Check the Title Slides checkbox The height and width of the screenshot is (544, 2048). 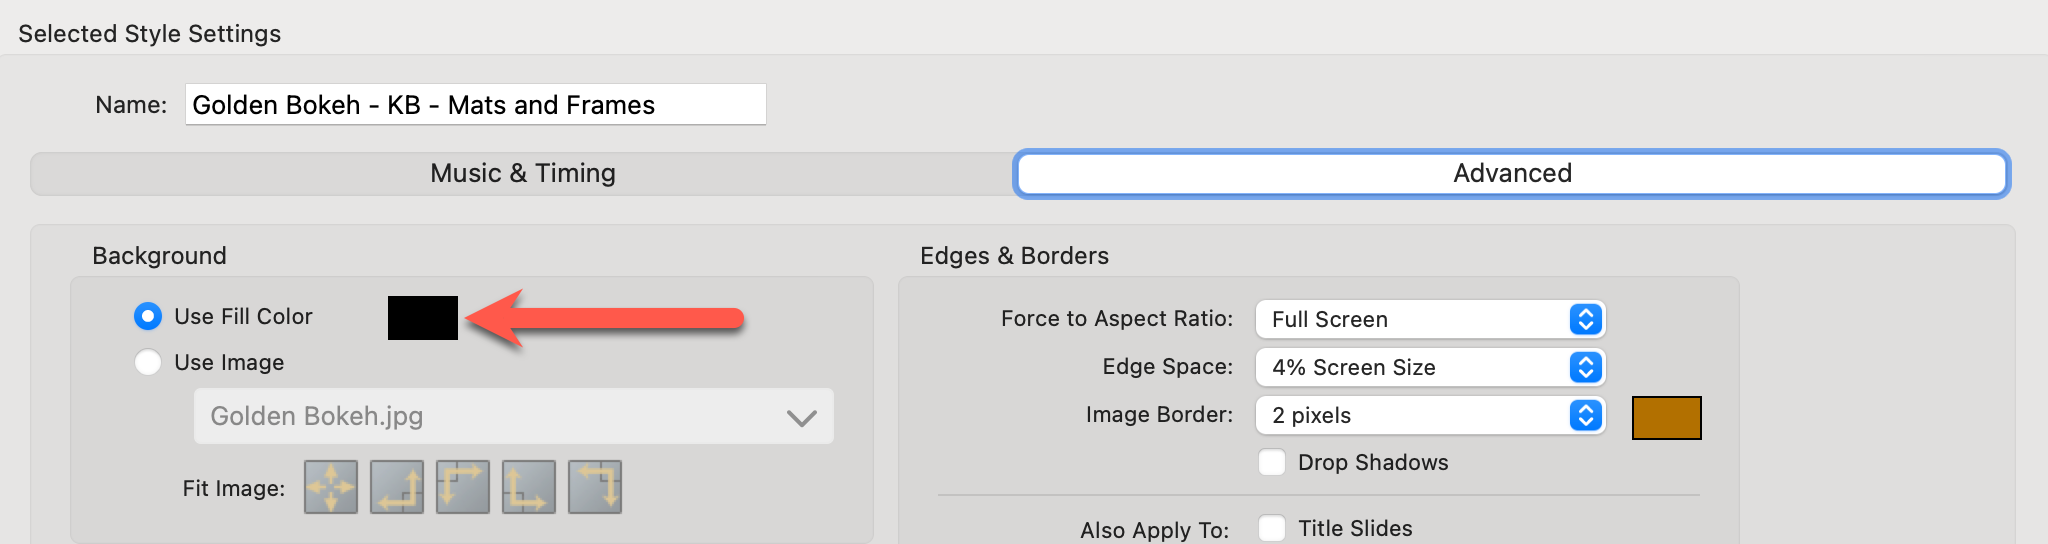point(1272,528)
